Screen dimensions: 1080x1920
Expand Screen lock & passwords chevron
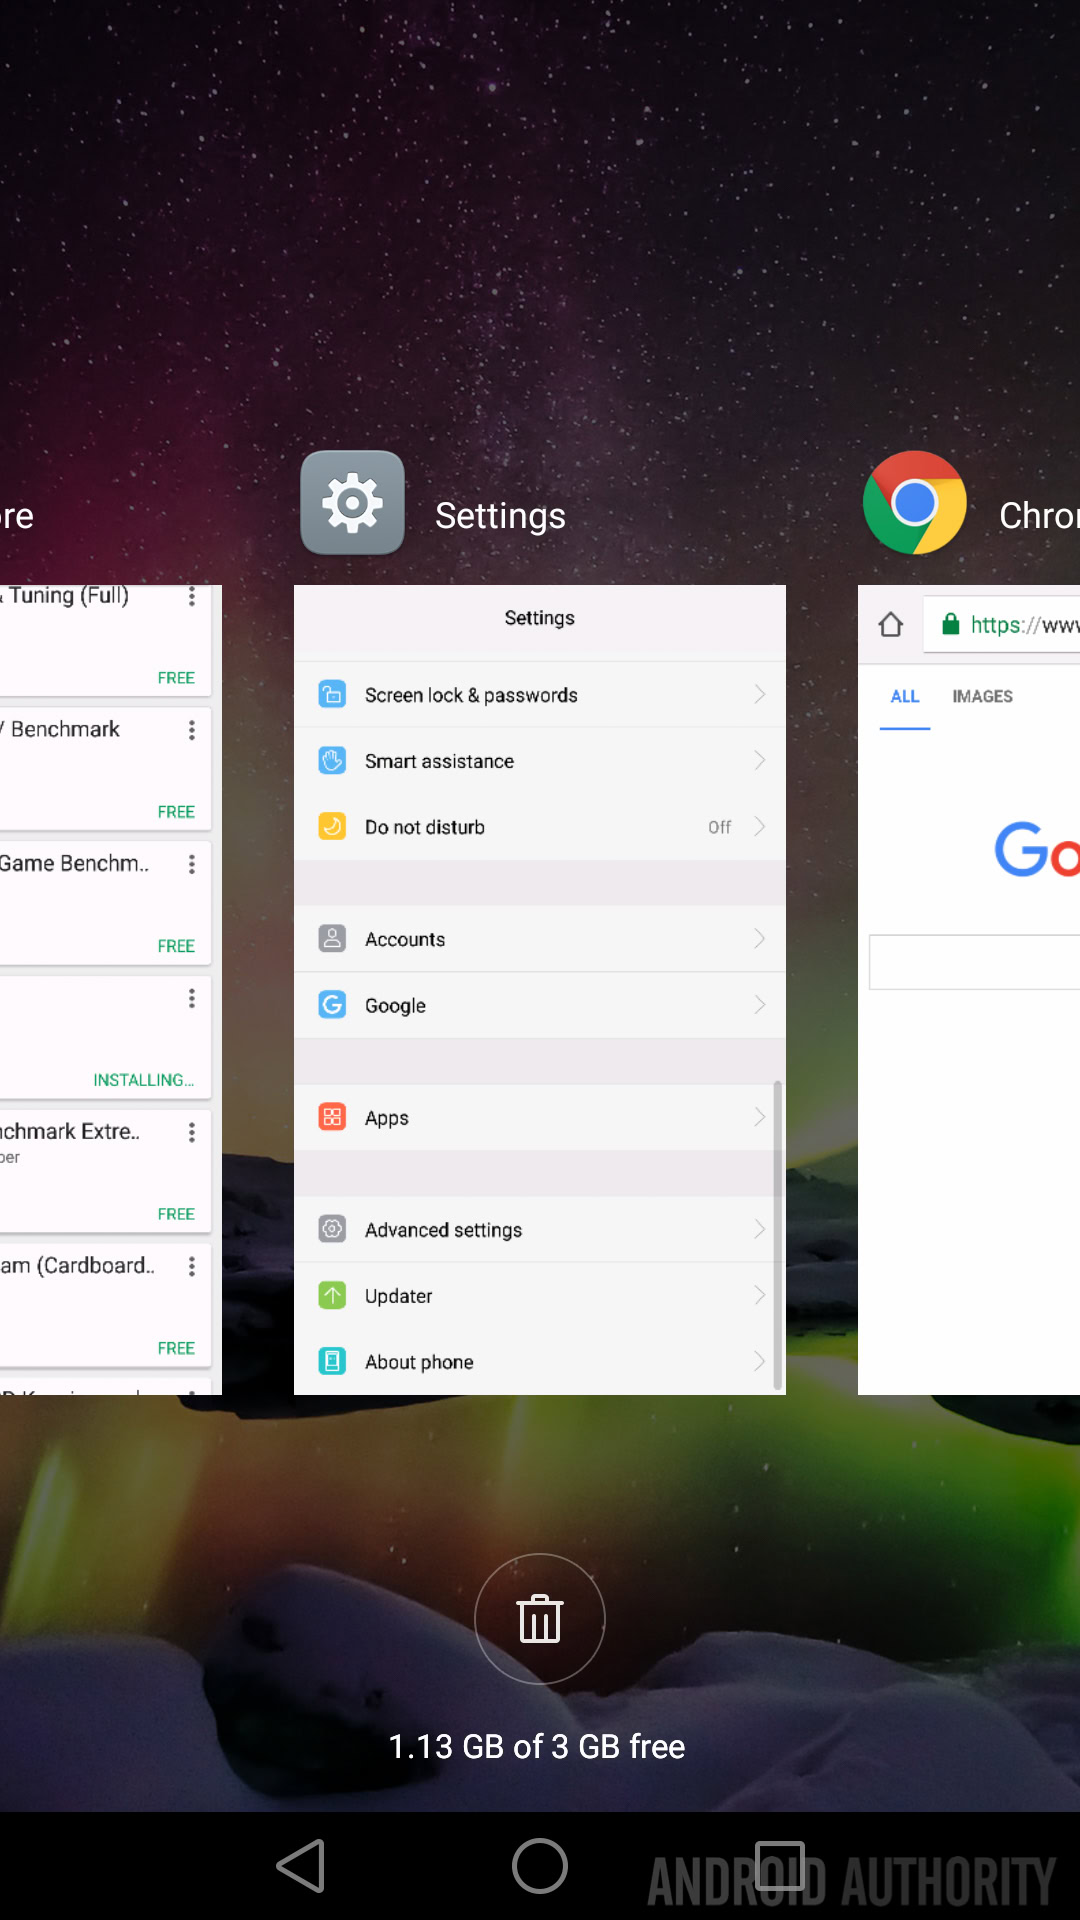(x=760, y=694)
